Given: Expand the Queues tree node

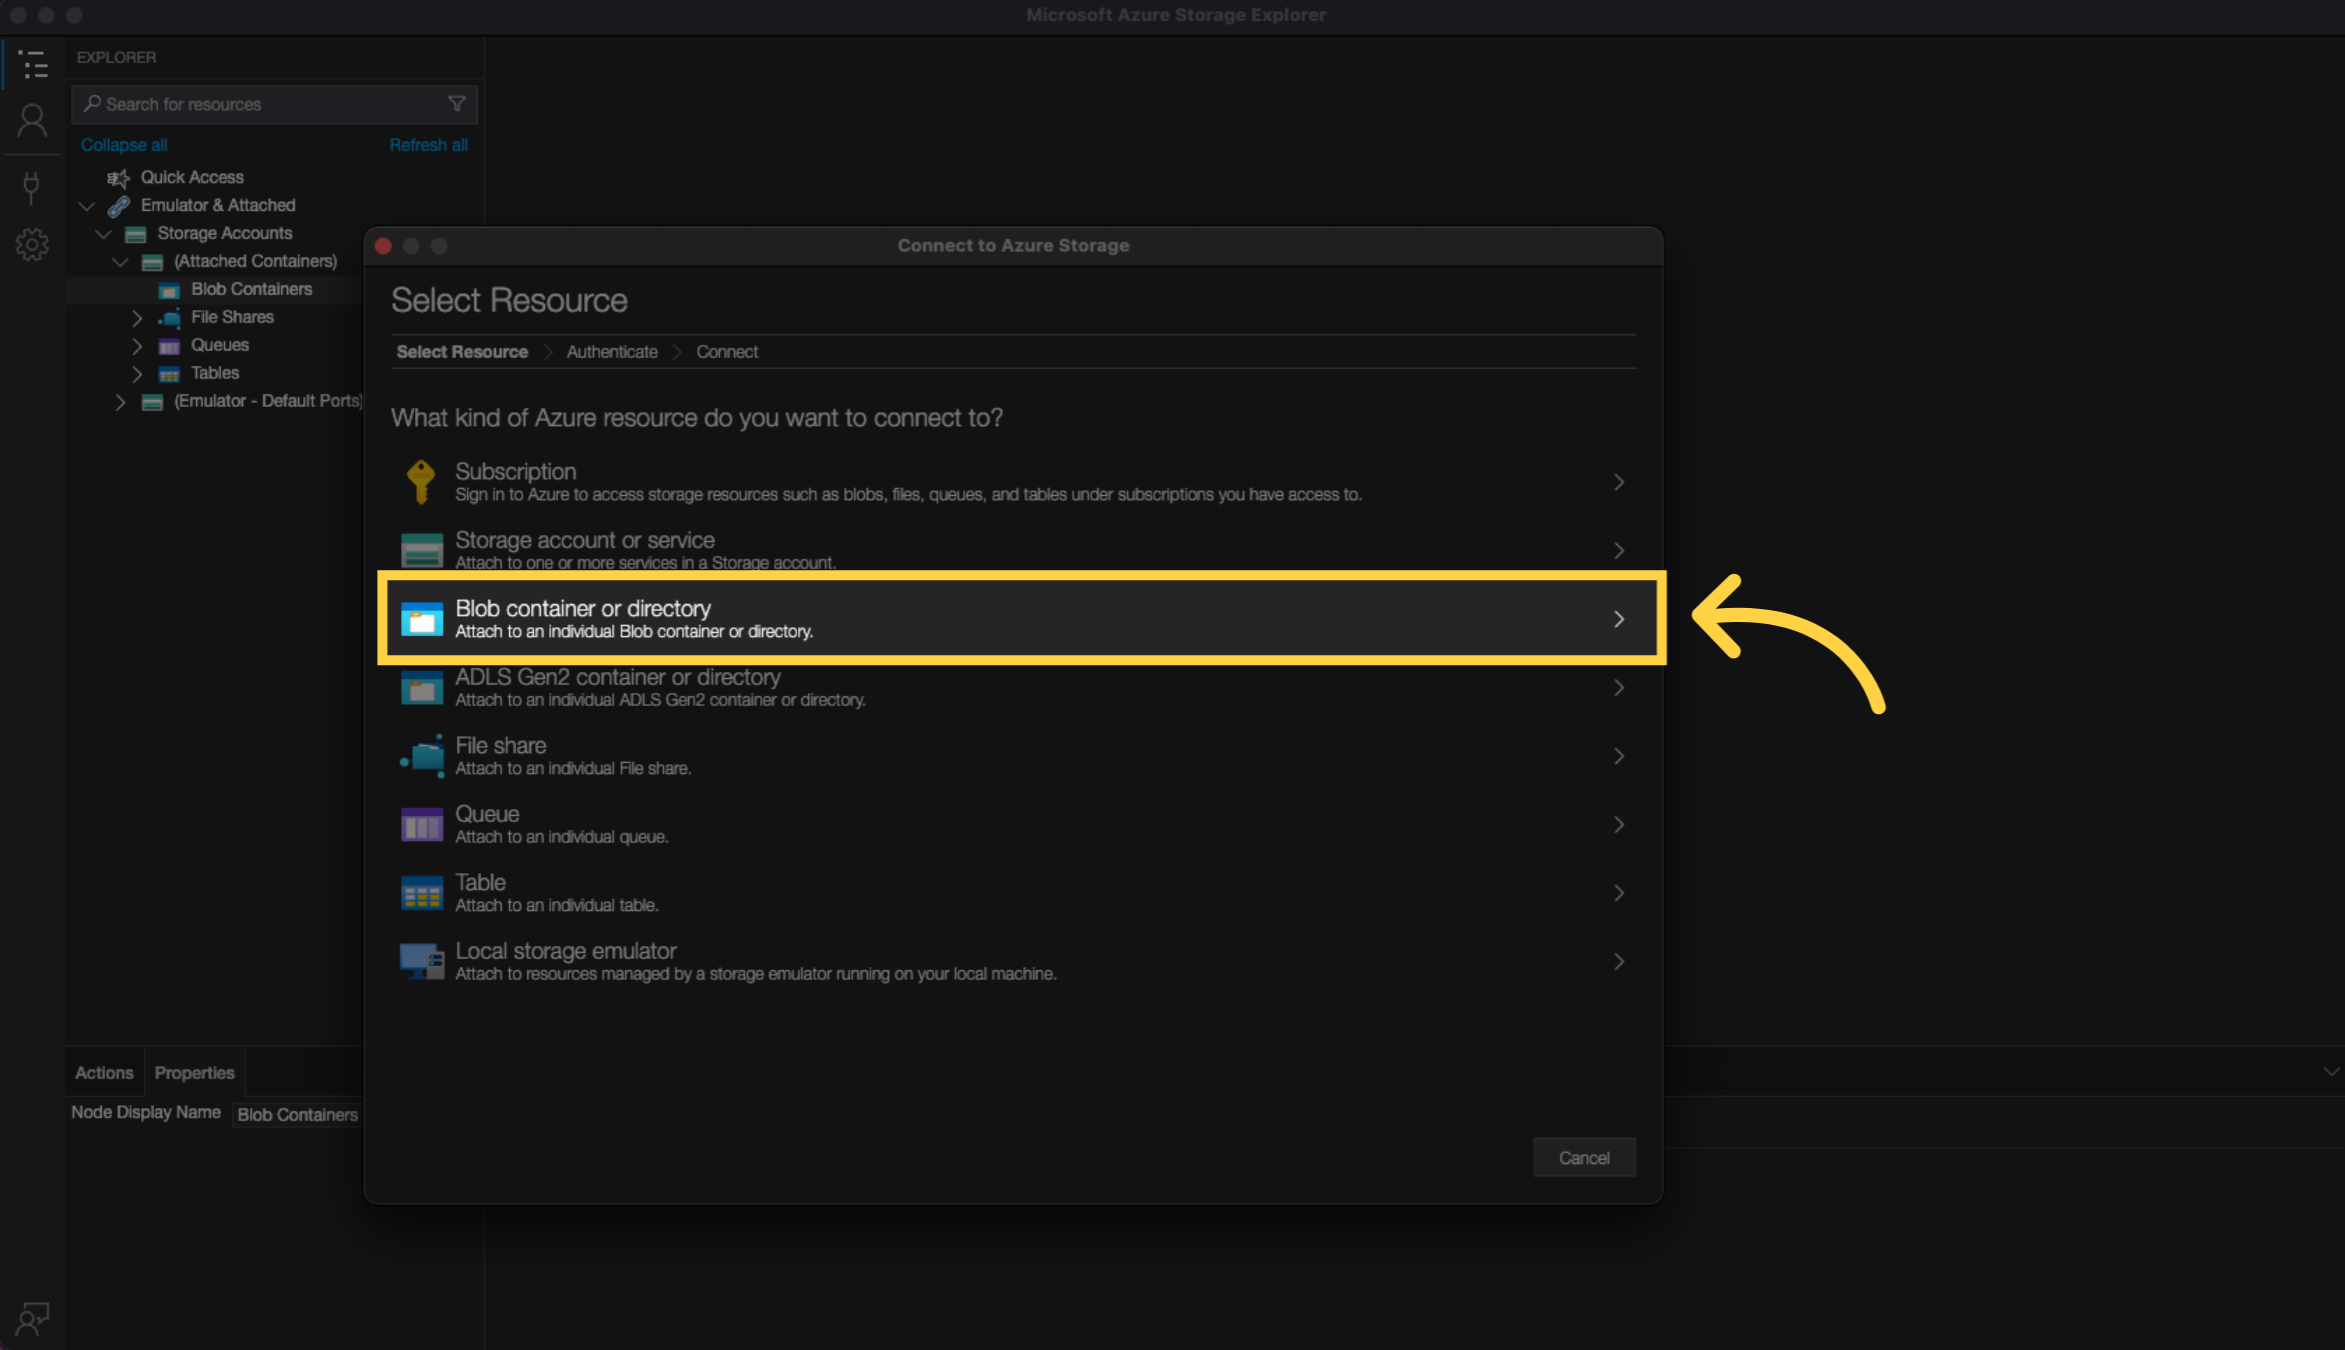Looking at the screenshot, I should point(137,346).
